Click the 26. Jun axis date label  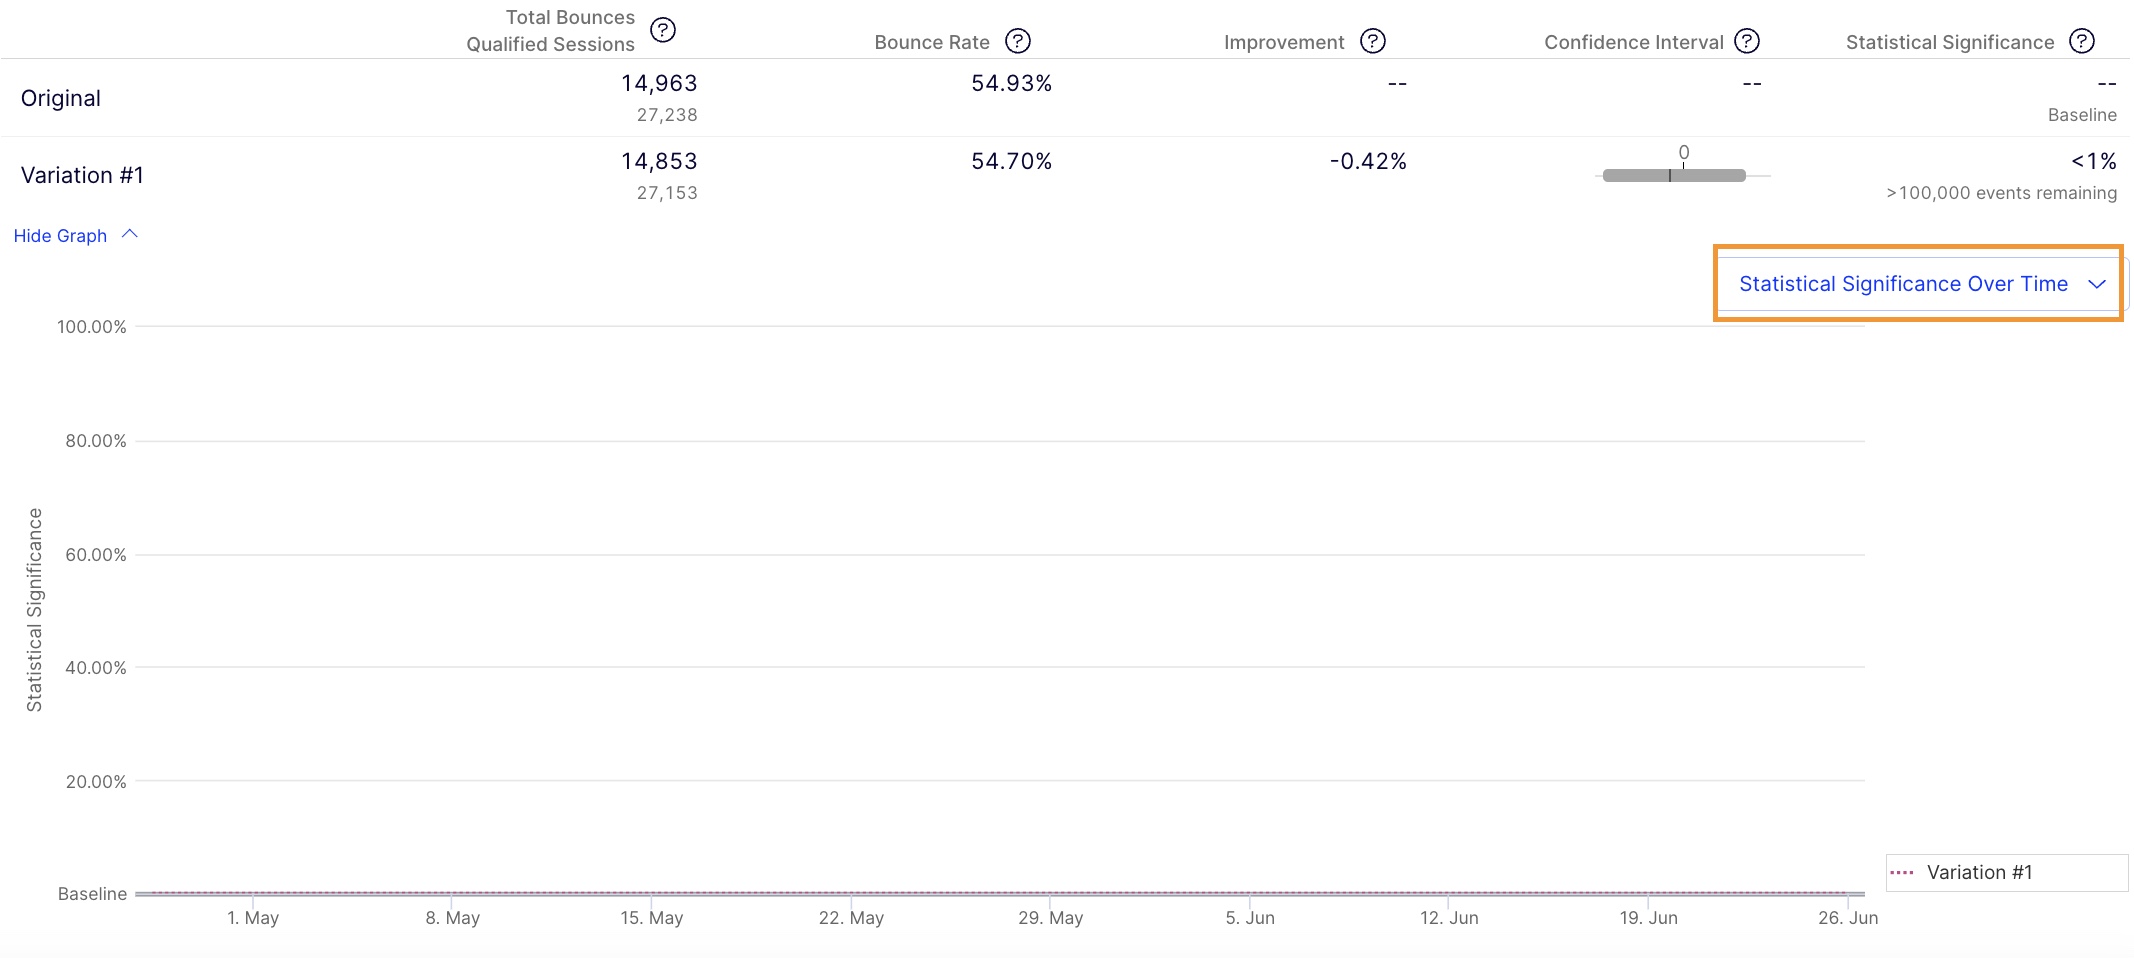1847,917
